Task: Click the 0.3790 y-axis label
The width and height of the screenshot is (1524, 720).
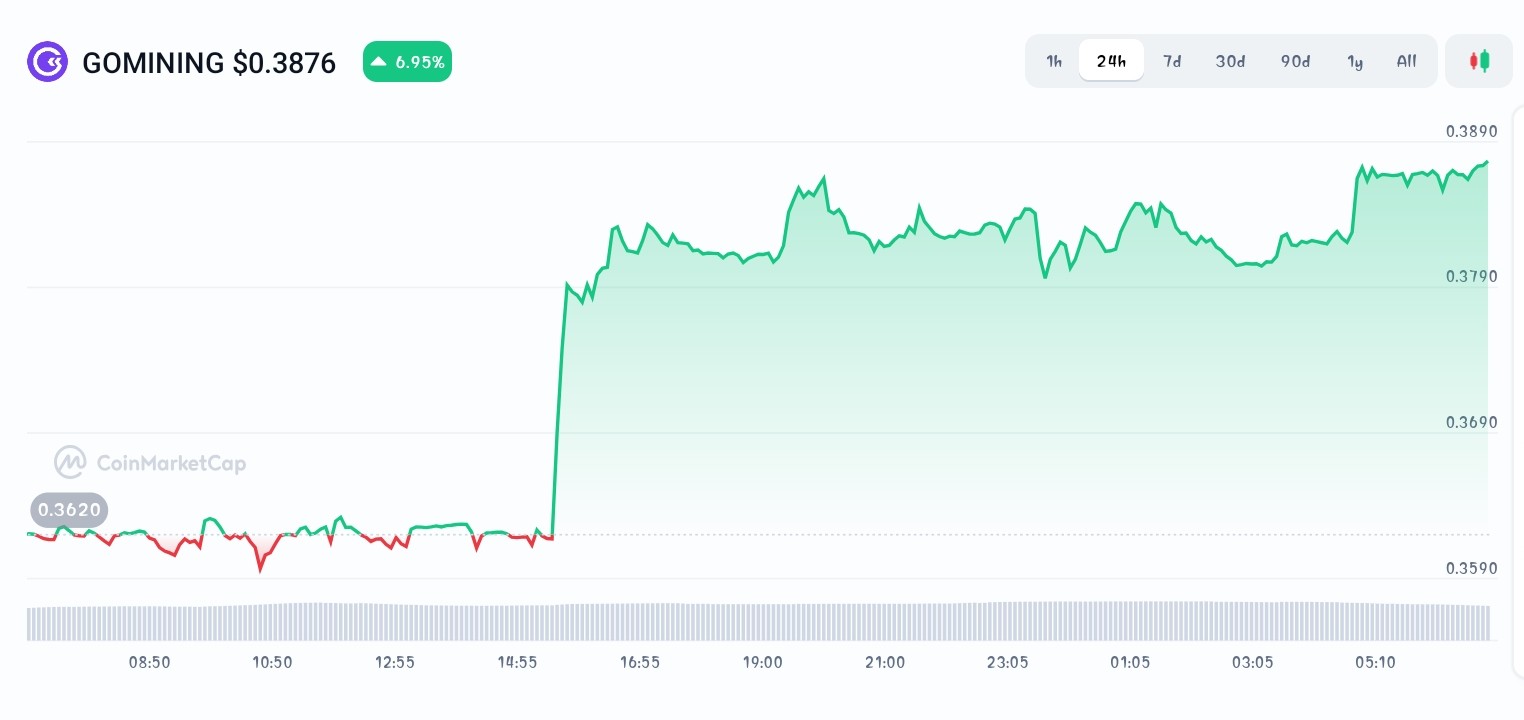Action: (x=1472, y=276)
